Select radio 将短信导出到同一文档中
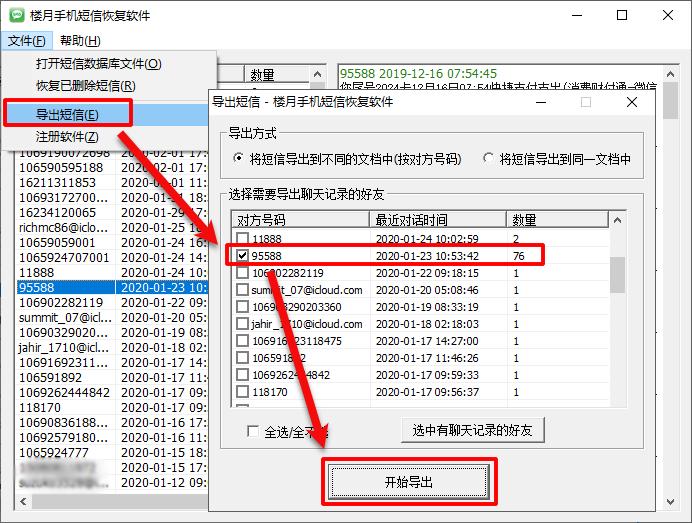Viewport: 692px width, 523px height. point(488,158)
